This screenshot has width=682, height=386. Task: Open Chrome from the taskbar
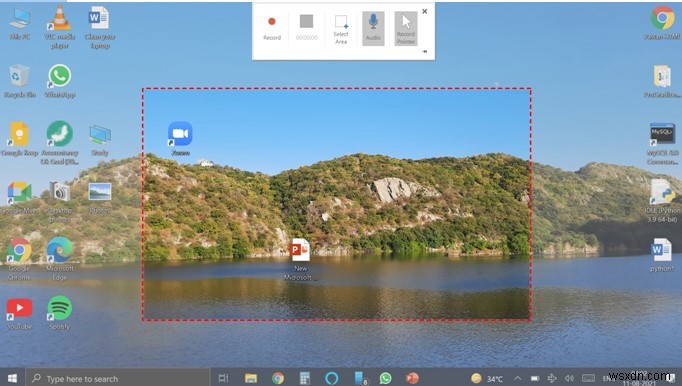[278, 378]
